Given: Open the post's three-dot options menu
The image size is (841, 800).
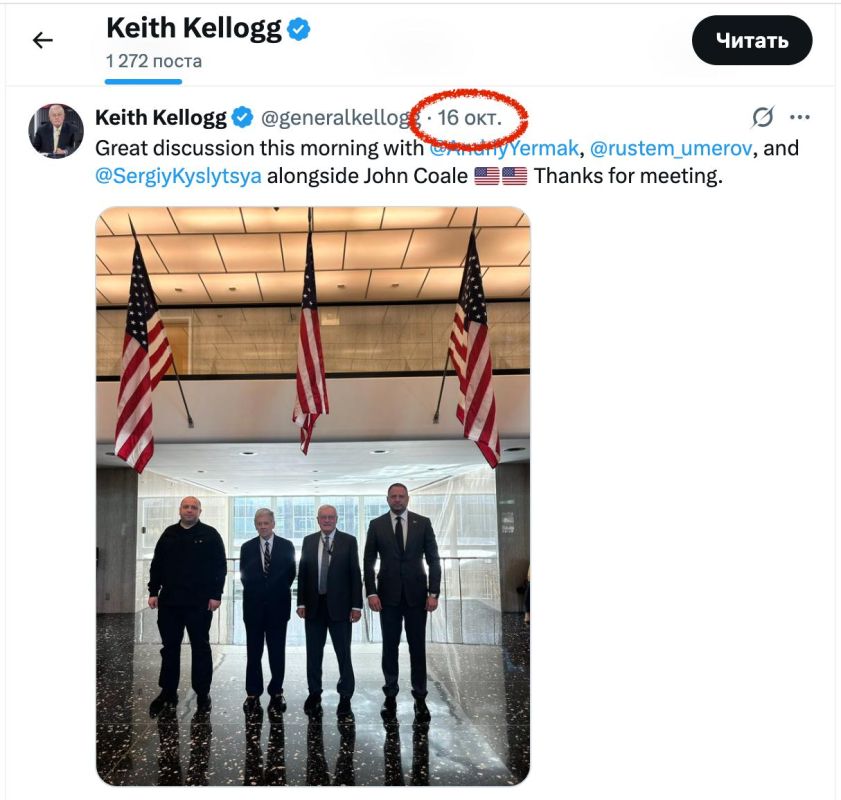Looking at the screenshot, I should click(801, 117).
